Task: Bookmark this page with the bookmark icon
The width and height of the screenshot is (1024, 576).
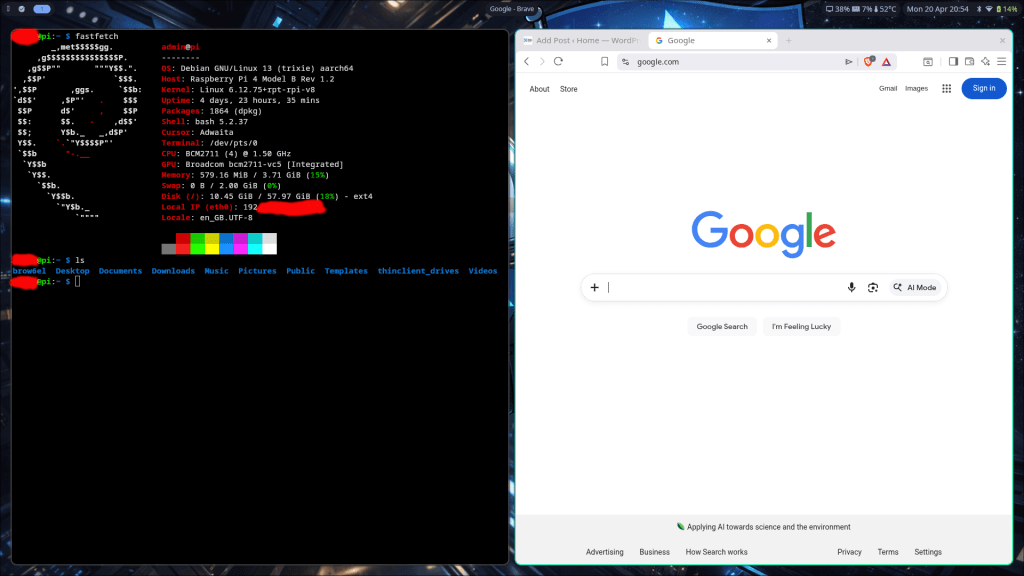Action: [604, 61]
